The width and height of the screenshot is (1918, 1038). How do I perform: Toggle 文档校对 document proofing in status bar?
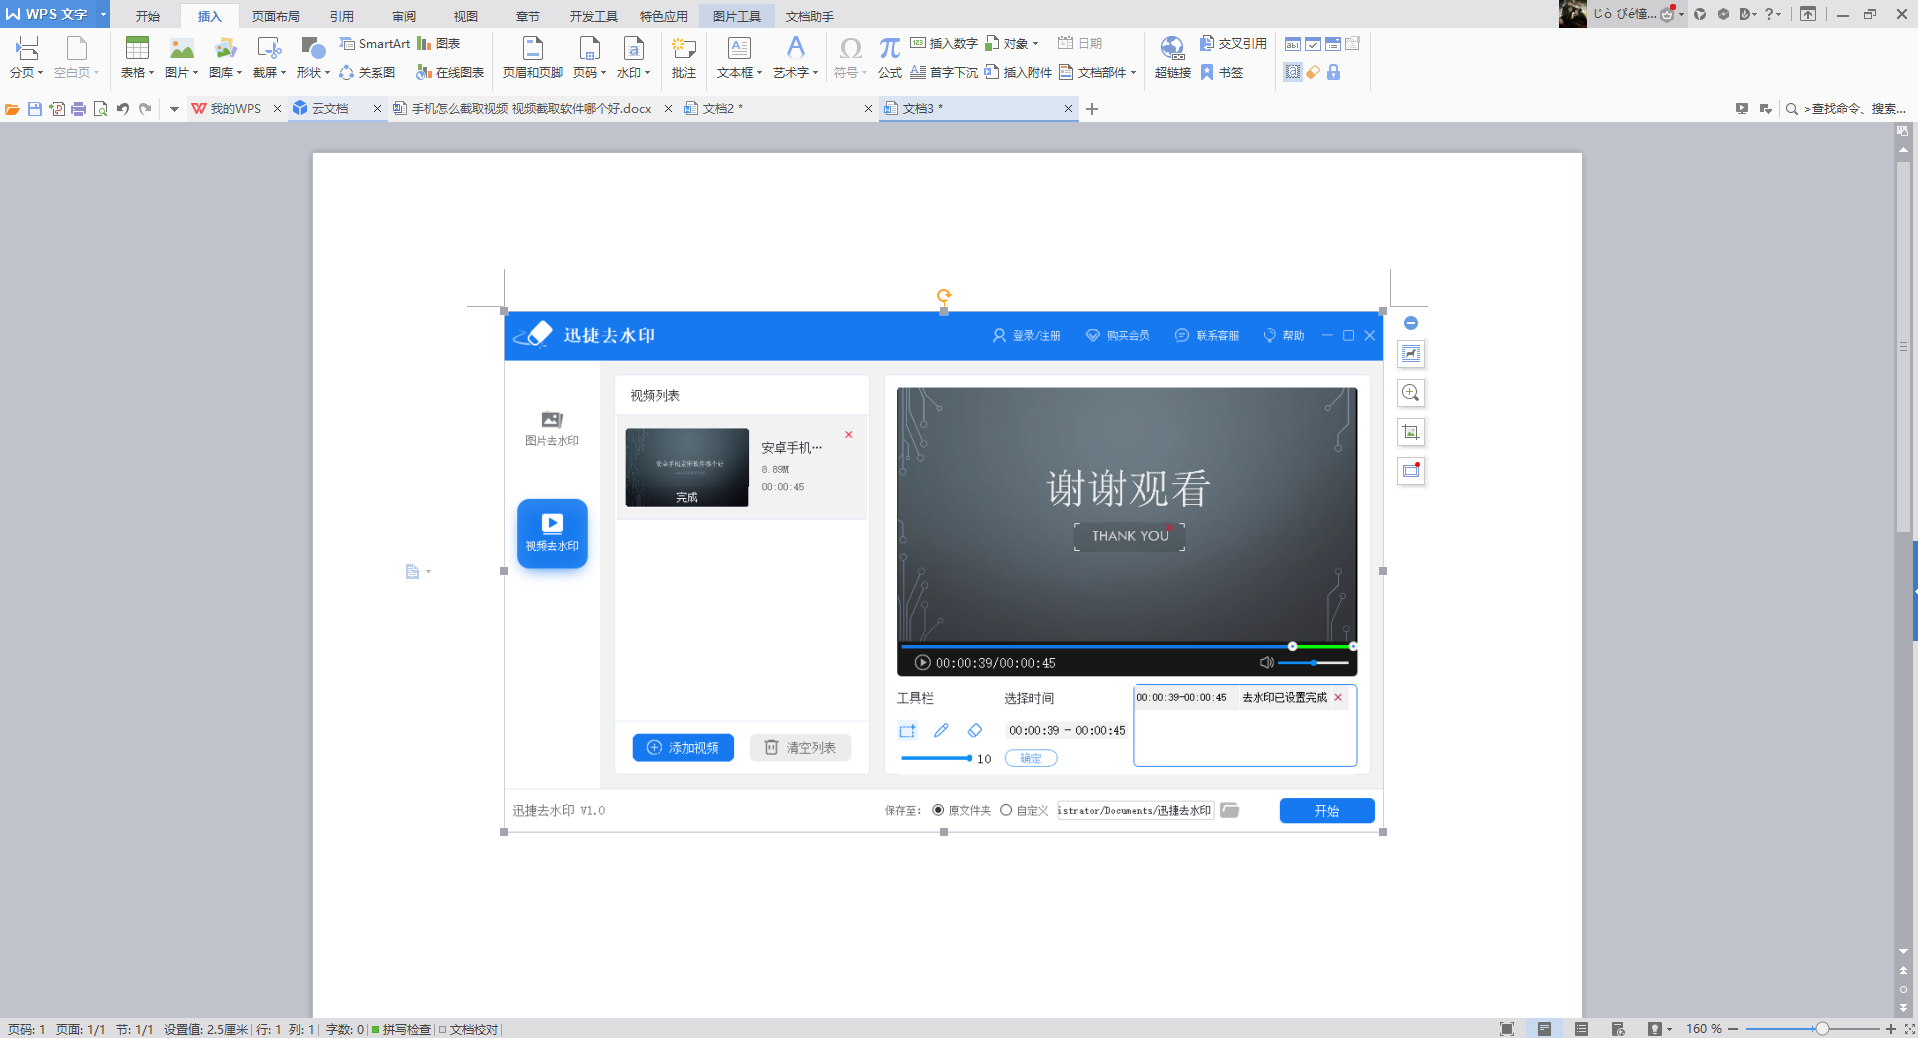pos(468,1029)
